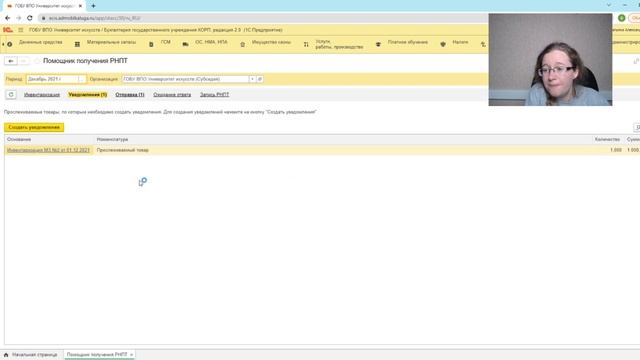Open the Налоги section

[460, 42]
